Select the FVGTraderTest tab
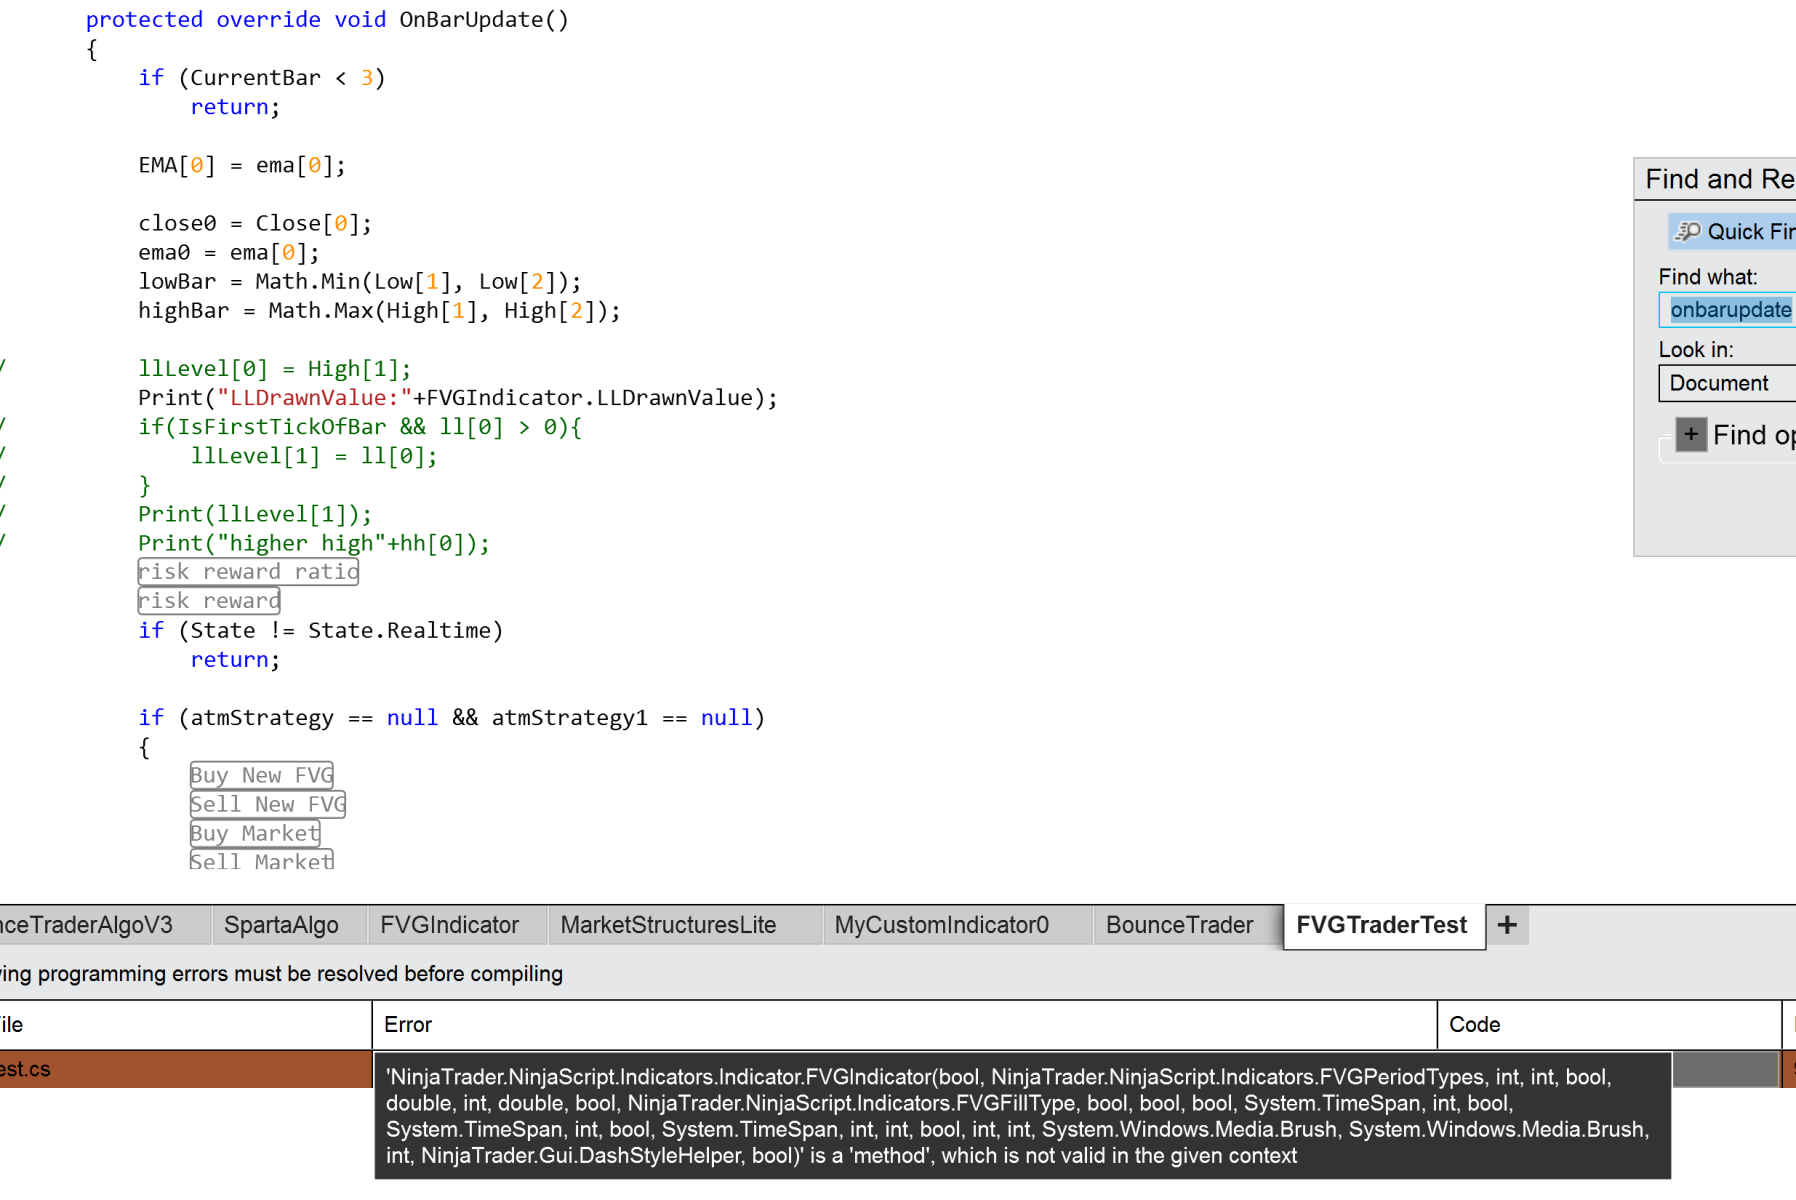Viewport: 1796px width, 1200px height. point(1382,925)
